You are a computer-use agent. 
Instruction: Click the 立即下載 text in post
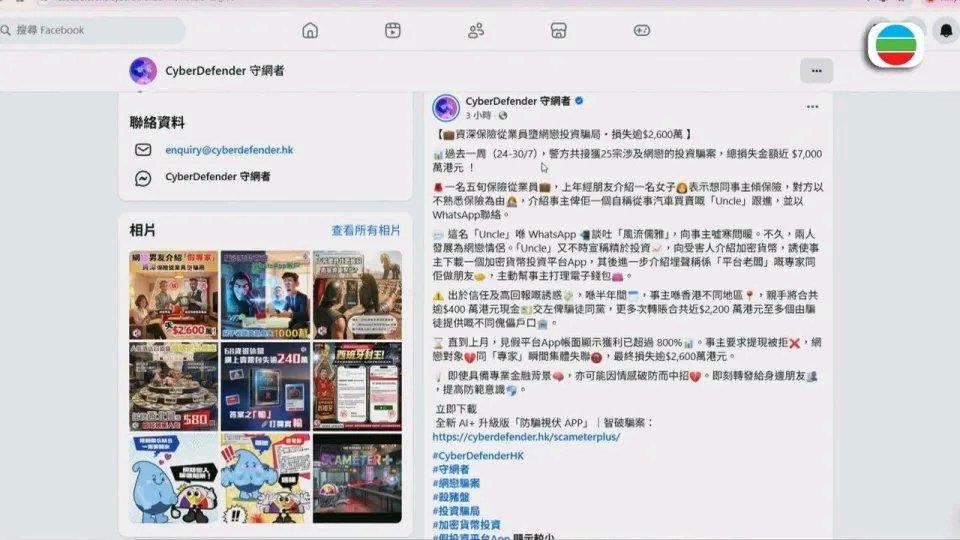[456, 409]
